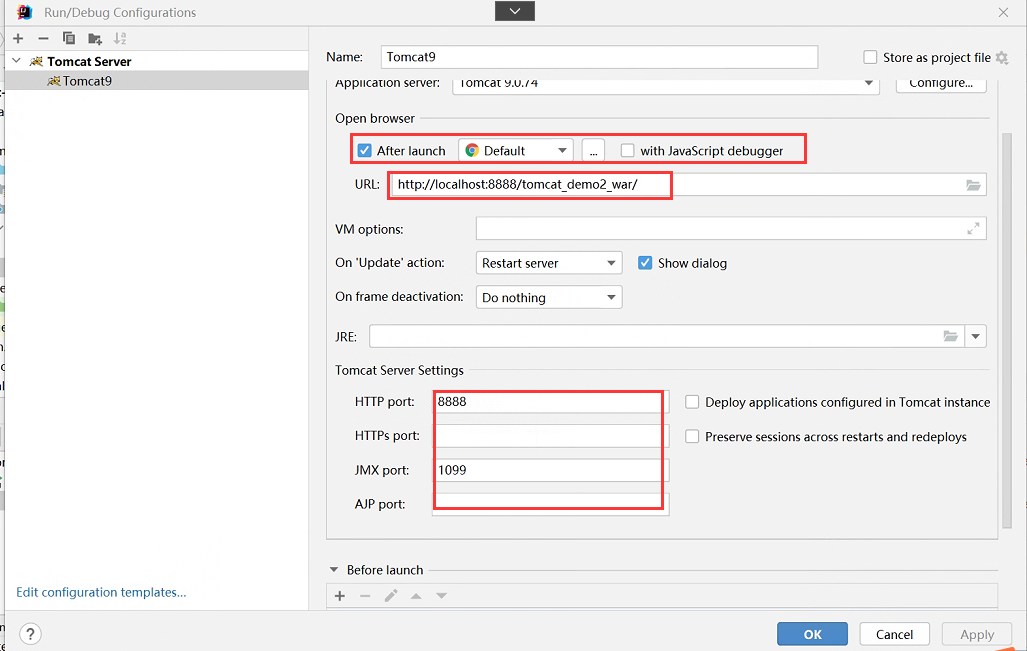1027x651 pixels.
Task: Remove the selected configuration
Action: (x=43, y=39)
